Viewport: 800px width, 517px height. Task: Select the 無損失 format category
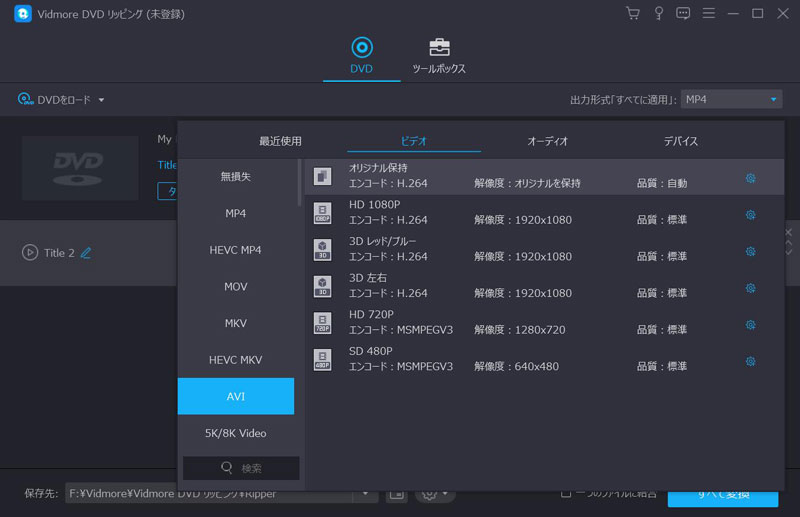236,177
